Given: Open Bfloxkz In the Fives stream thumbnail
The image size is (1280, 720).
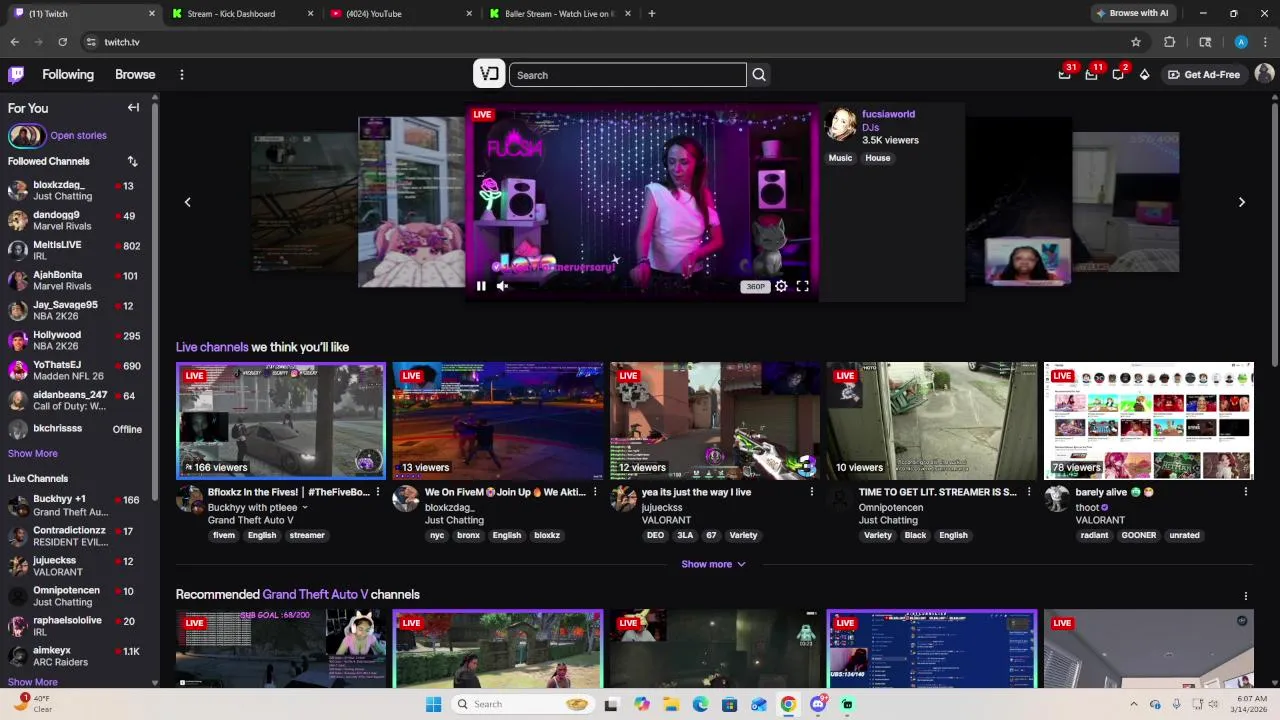Looking at the screenshot, I should (281, 421).
